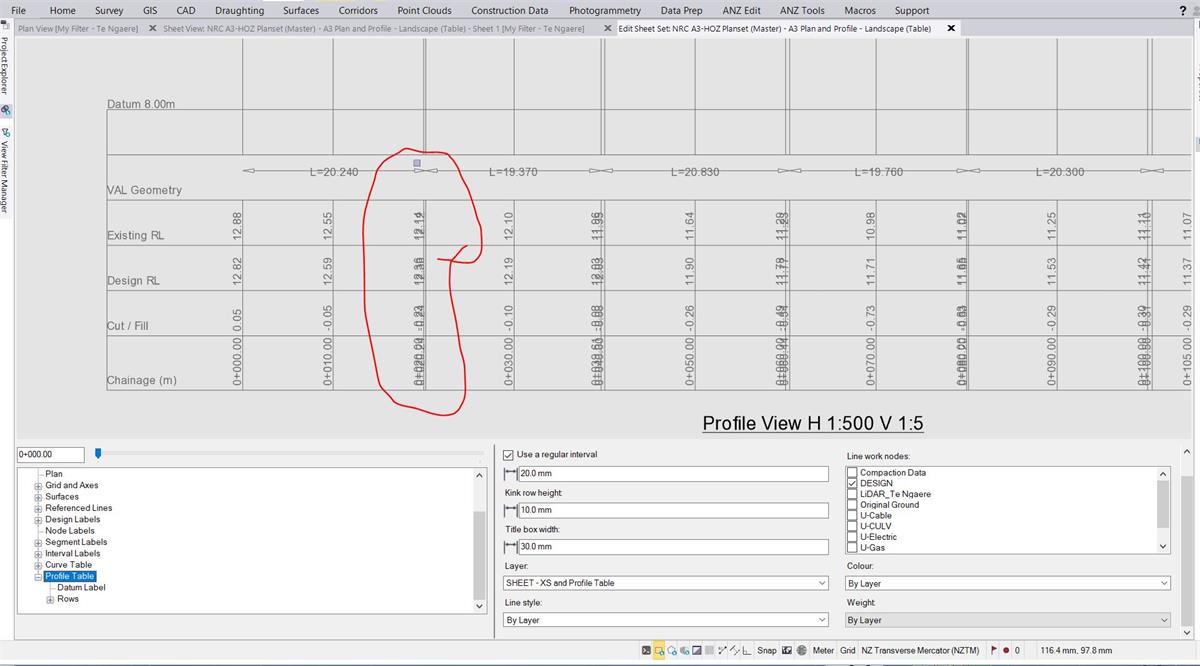Expand Grid and Axes tree node
1200x666 pixels.
point(39,486)
